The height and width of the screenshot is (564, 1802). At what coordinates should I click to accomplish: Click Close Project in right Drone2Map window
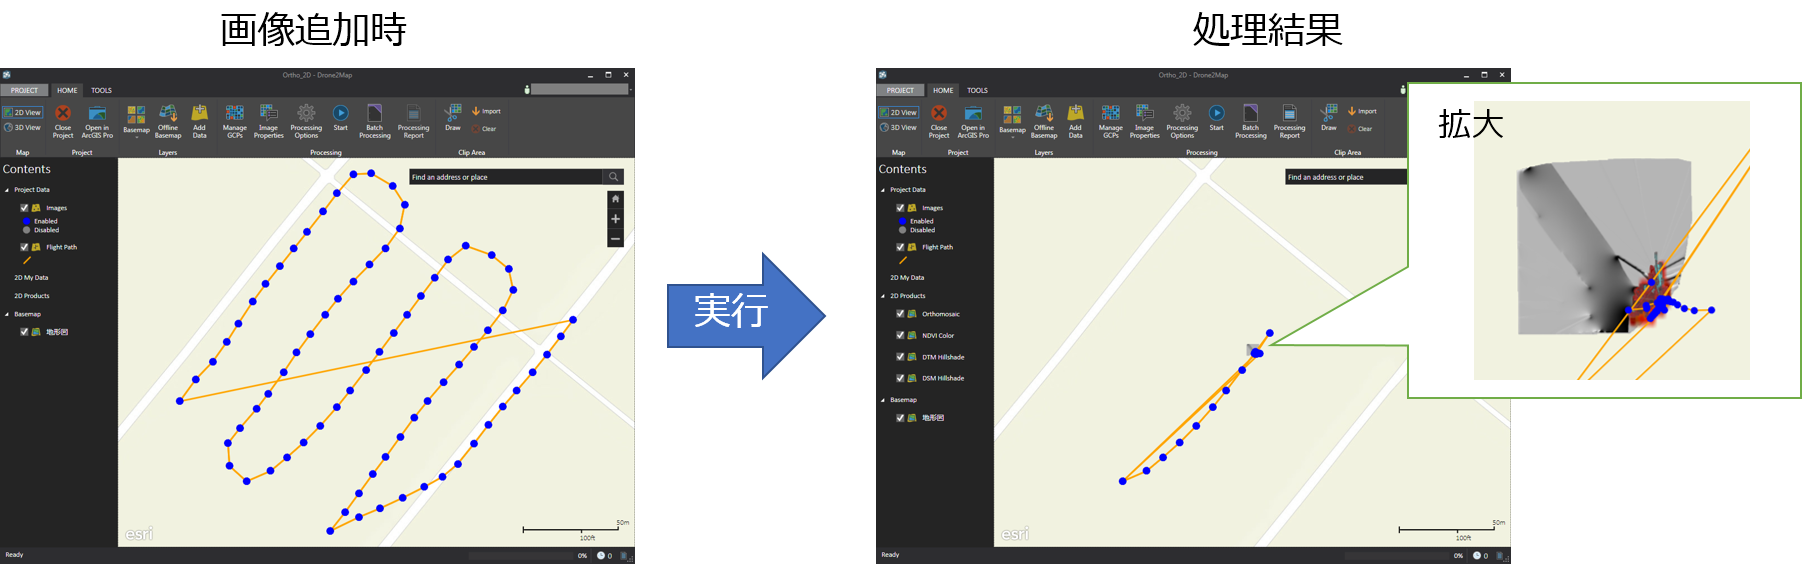[939, 121]
